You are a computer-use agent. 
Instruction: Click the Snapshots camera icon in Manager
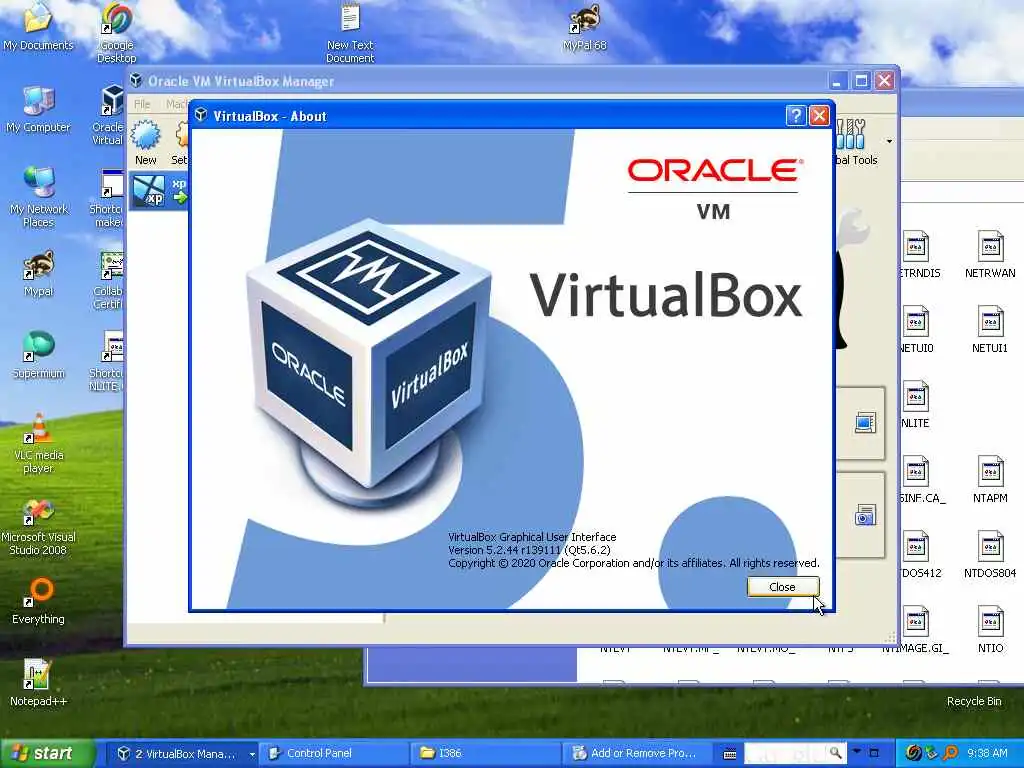tap(865, 515)
